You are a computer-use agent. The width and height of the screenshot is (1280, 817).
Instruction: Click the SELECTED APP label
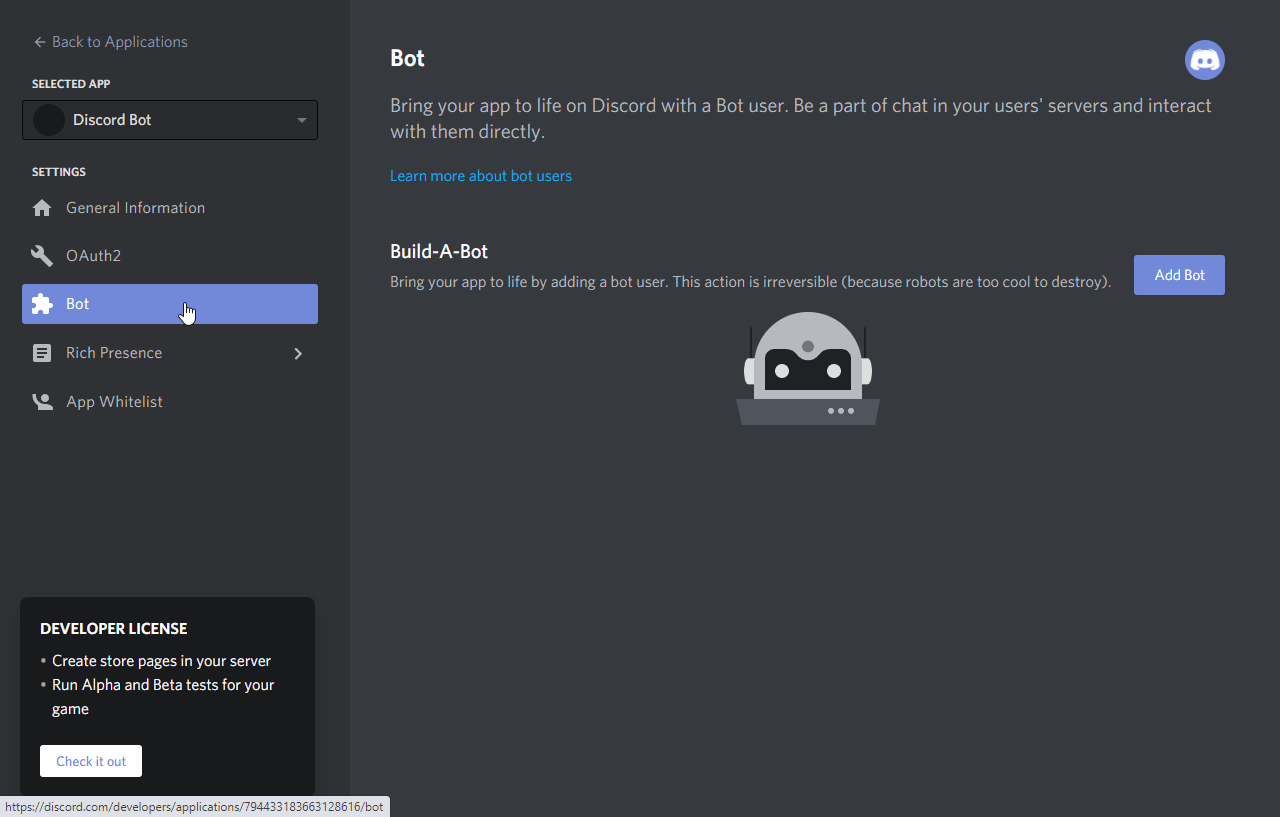pos(71,84)
